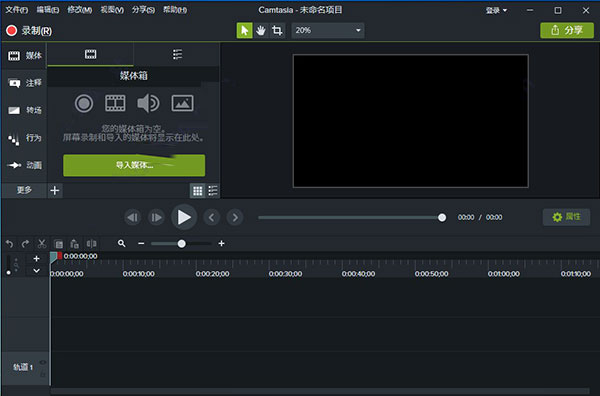
Task: Select the Crop tool
Action: pos(277,30)
